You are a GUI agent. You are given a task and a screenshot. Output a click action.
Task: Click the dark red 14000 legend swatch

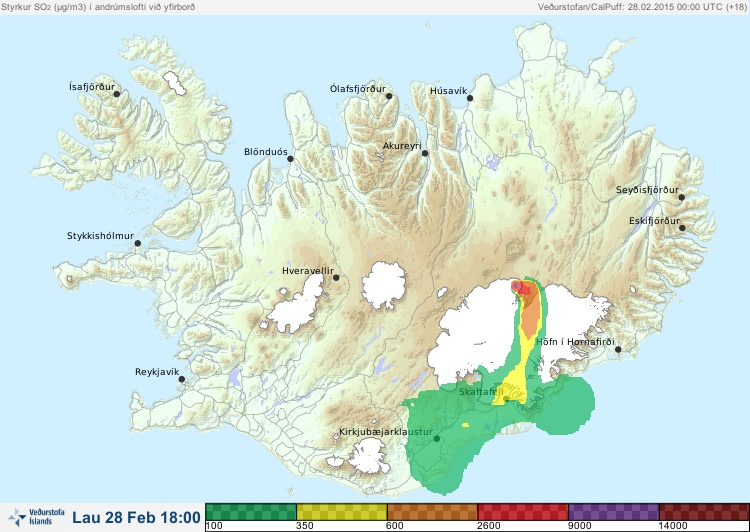[x=704, y=512]
